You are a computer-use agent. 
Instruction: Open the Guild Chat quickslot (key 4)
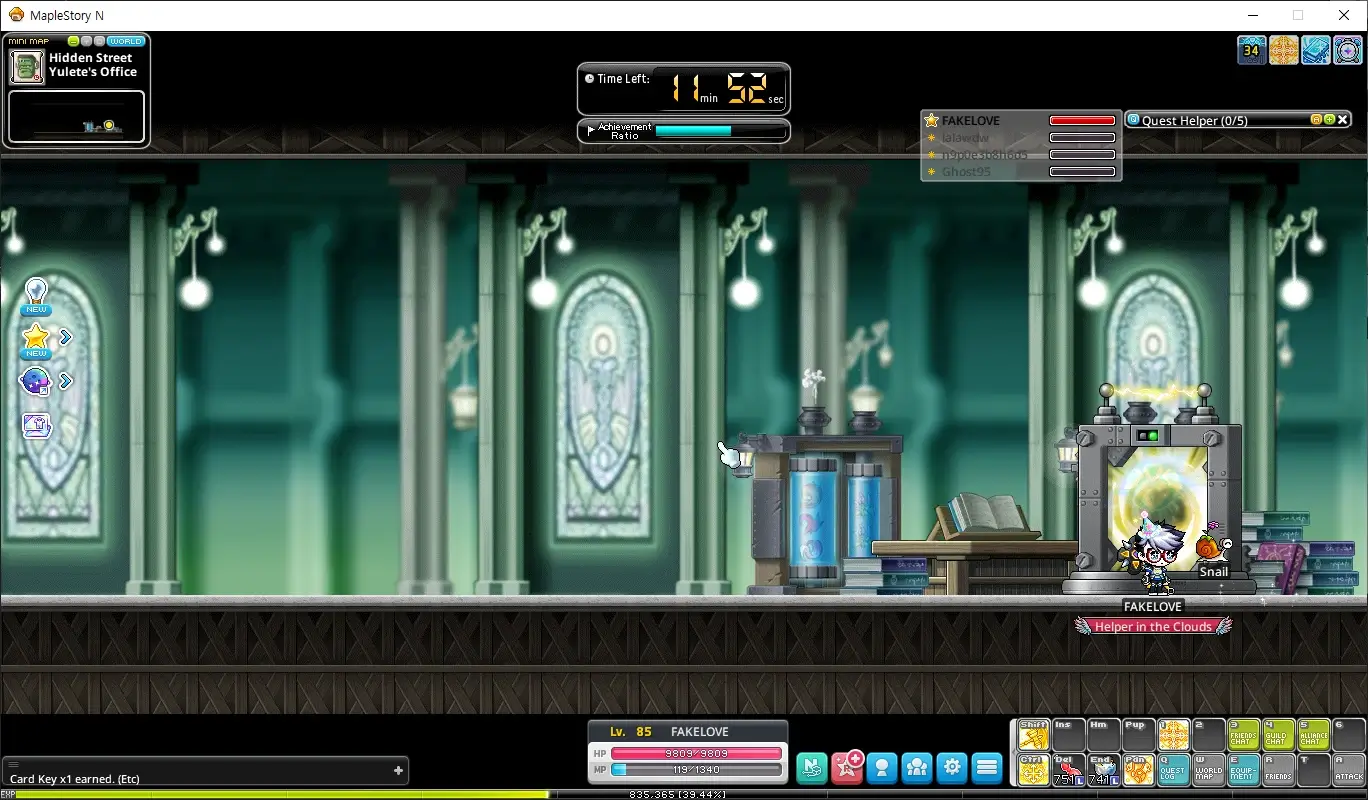coord(1278,735)
